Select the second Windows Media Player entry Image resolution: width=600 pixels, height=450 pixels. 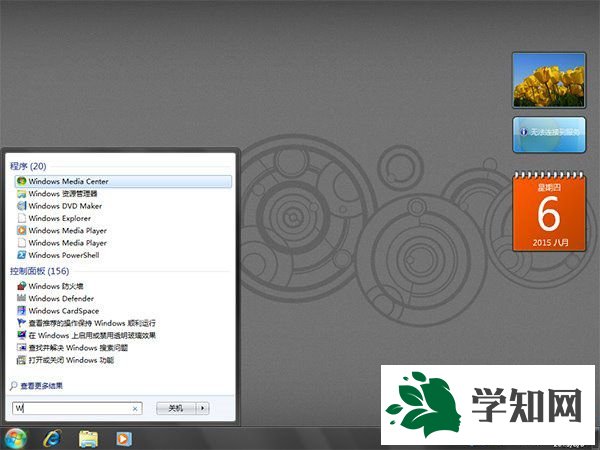click(67, 243)
